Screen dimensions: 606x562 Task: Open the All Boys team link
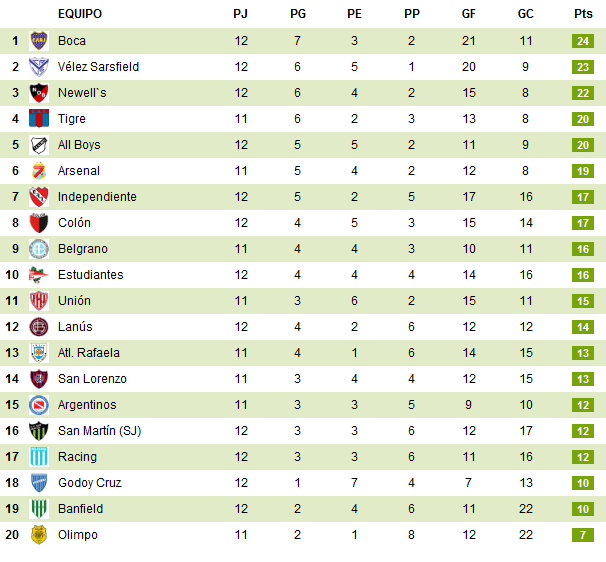click(79, 145)
